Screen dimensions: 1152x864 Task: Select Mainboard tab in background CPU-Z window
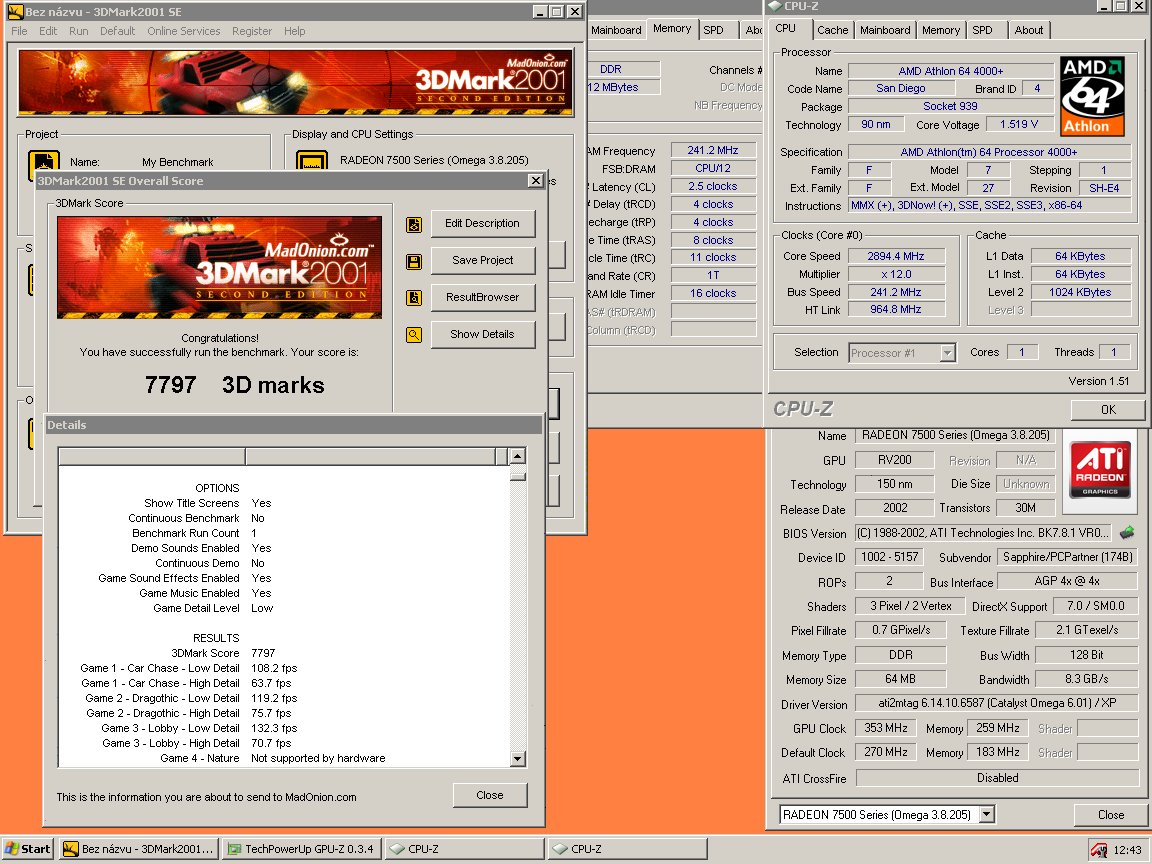click(616, 30)
